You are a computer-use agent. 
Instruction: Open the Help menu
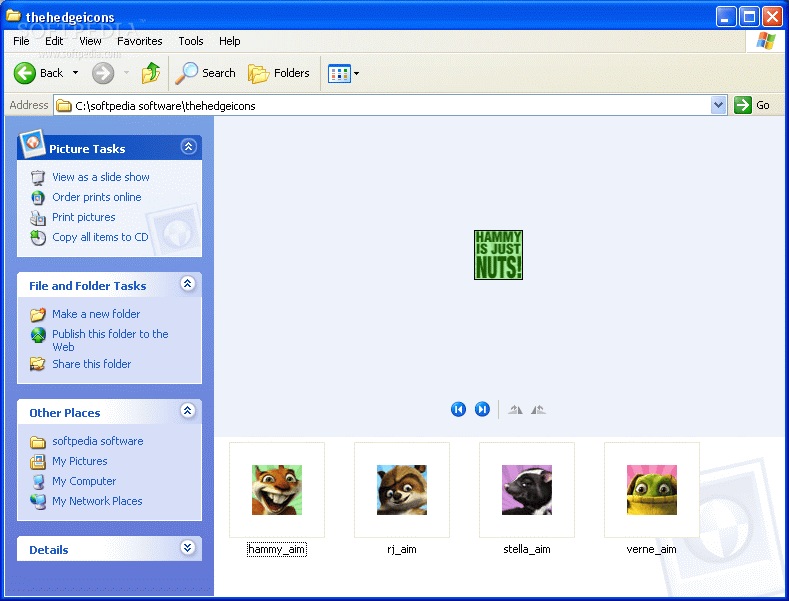229,41
